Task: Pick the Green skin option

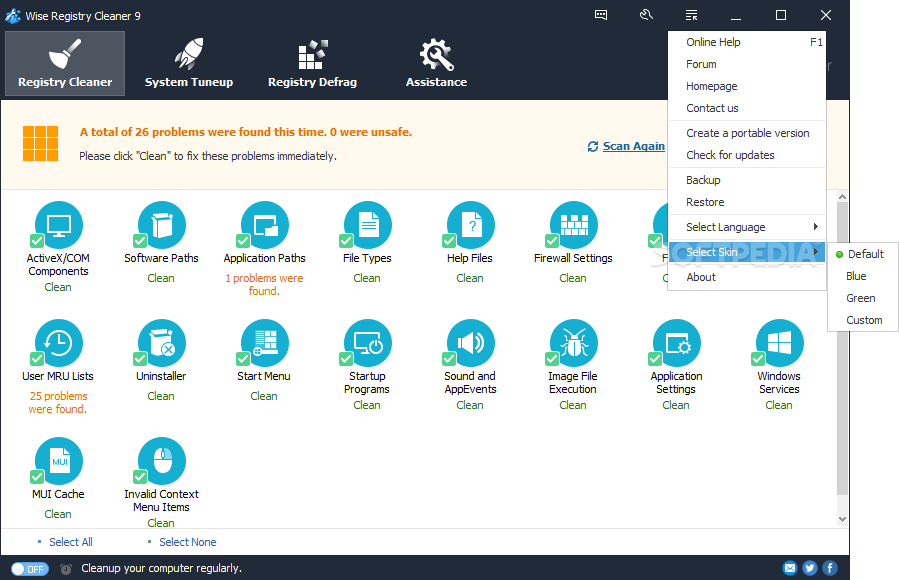Action: (x=862, y=298)
